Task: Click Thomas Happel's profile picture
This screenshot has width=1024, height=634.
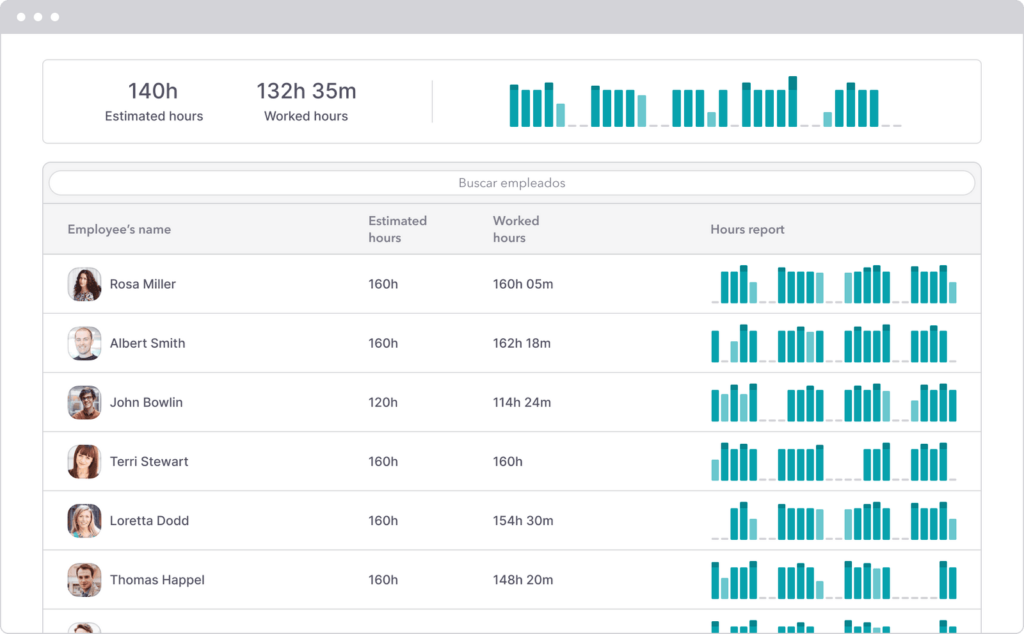Action: [84, 580]
